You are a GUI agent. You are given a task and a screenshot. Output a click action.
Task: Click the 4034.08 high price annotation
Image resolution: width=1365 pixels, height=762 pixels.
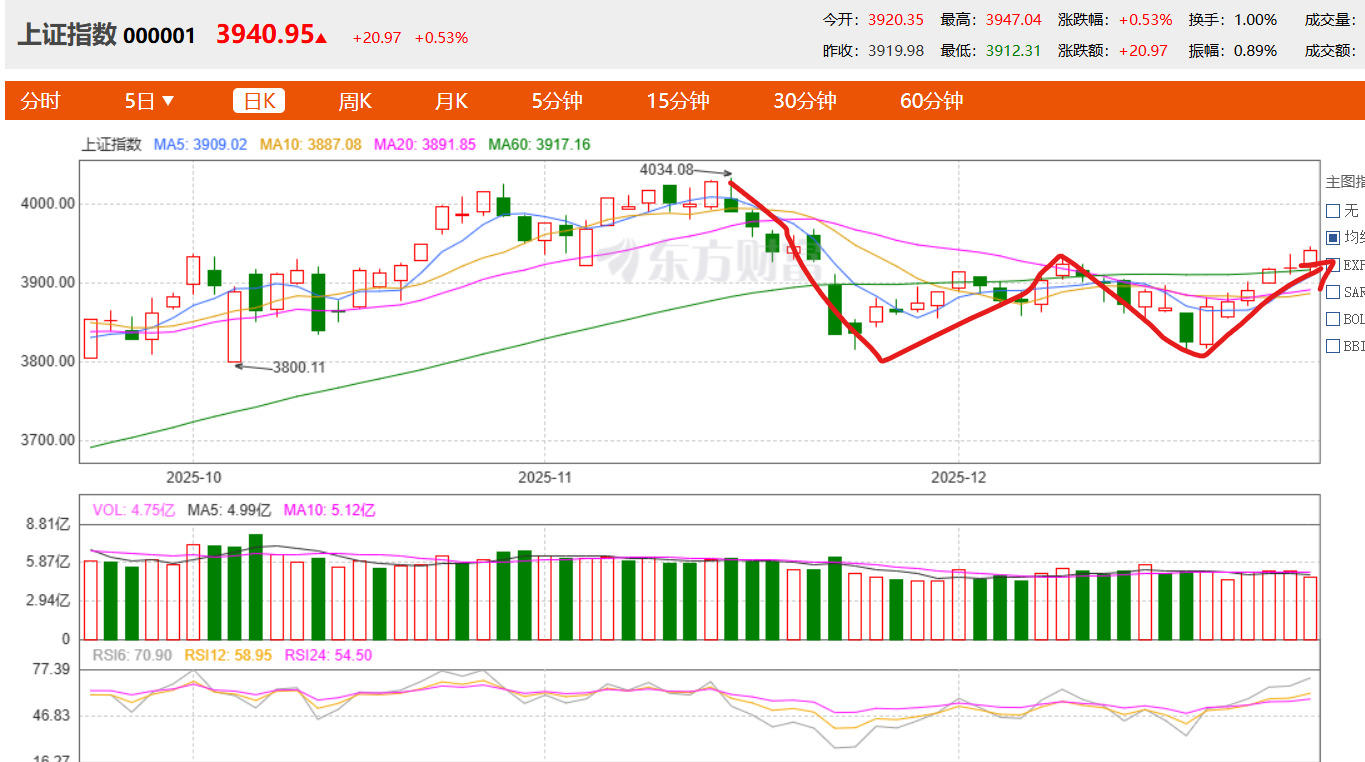(x=667, y=169)
